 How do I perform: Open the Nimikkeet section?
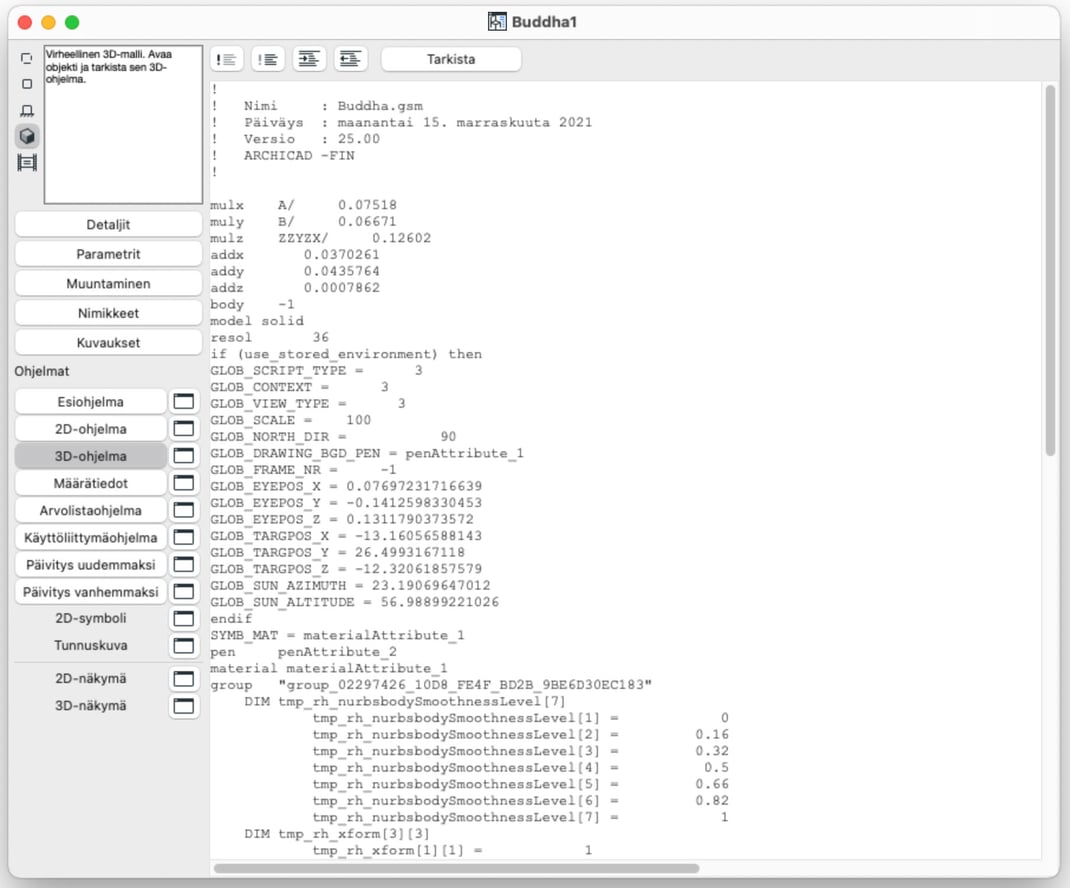[108, 313]
